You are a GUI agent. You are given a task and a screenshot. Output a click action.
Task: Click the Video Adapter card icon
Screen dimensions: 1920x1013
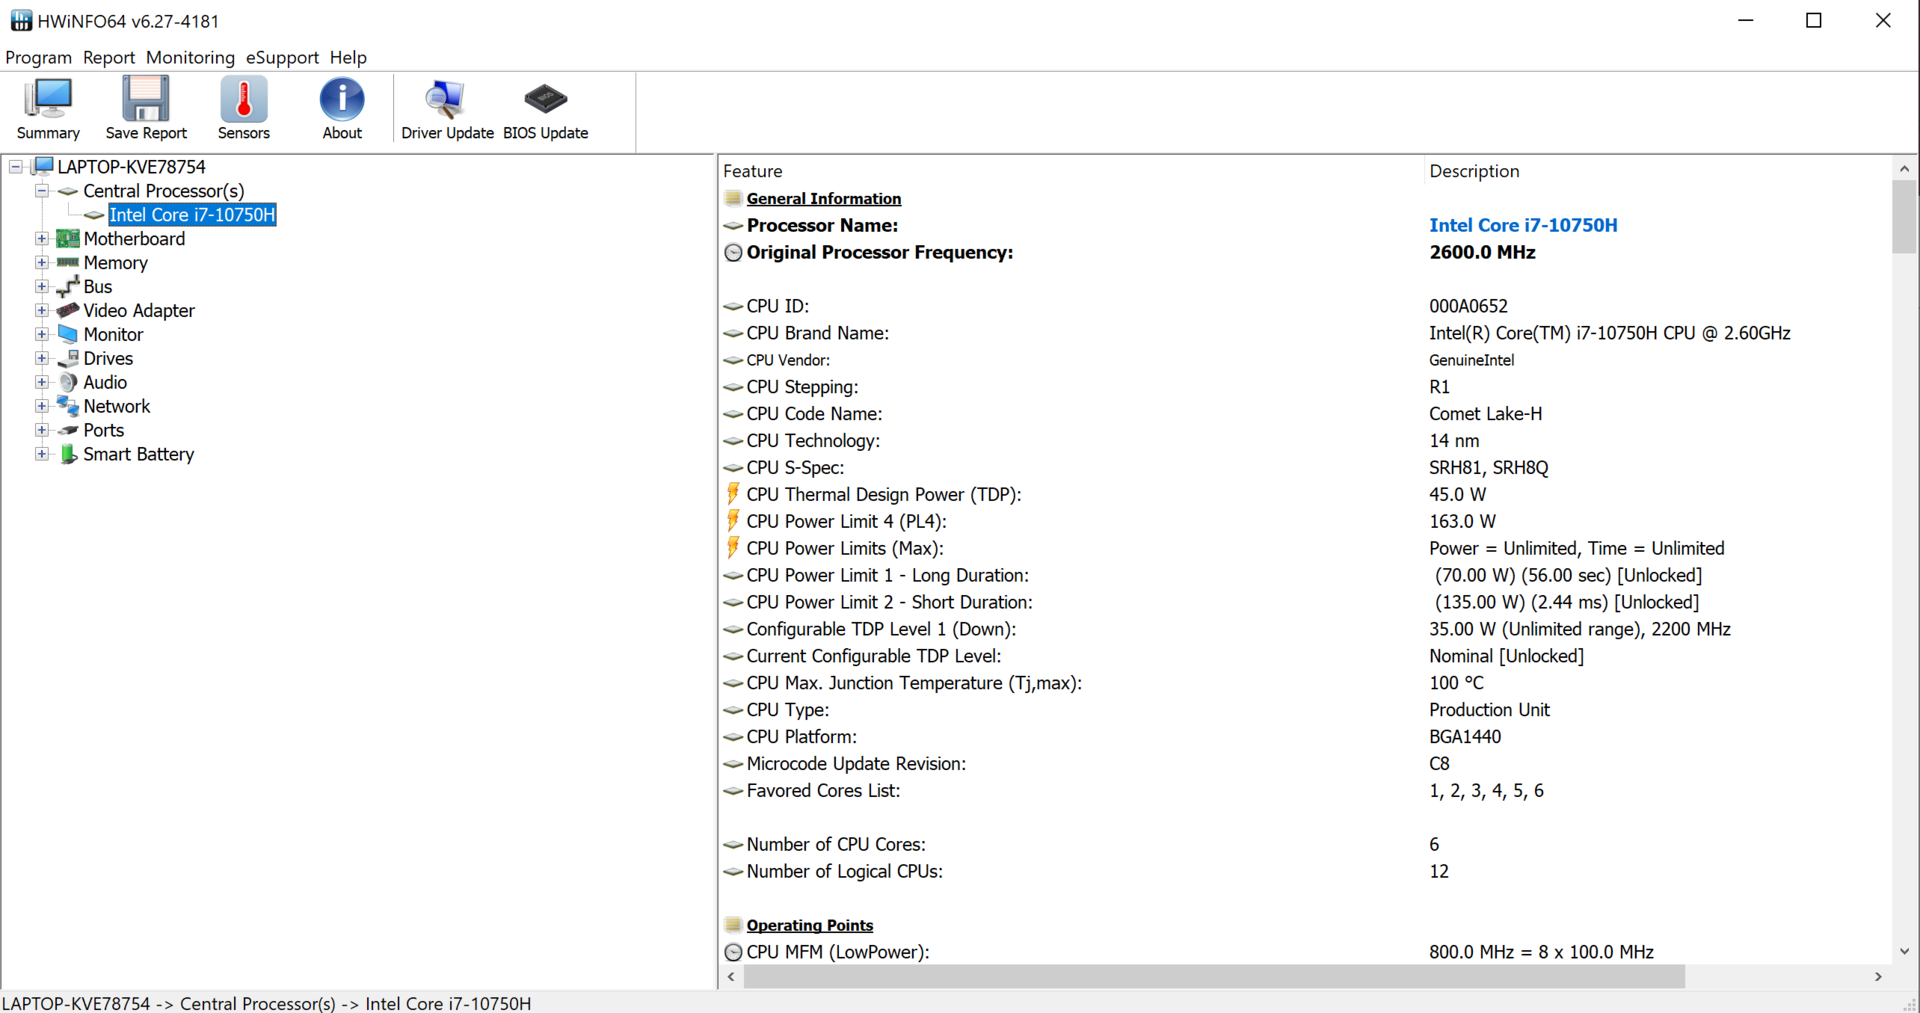(x=68, y=310)
